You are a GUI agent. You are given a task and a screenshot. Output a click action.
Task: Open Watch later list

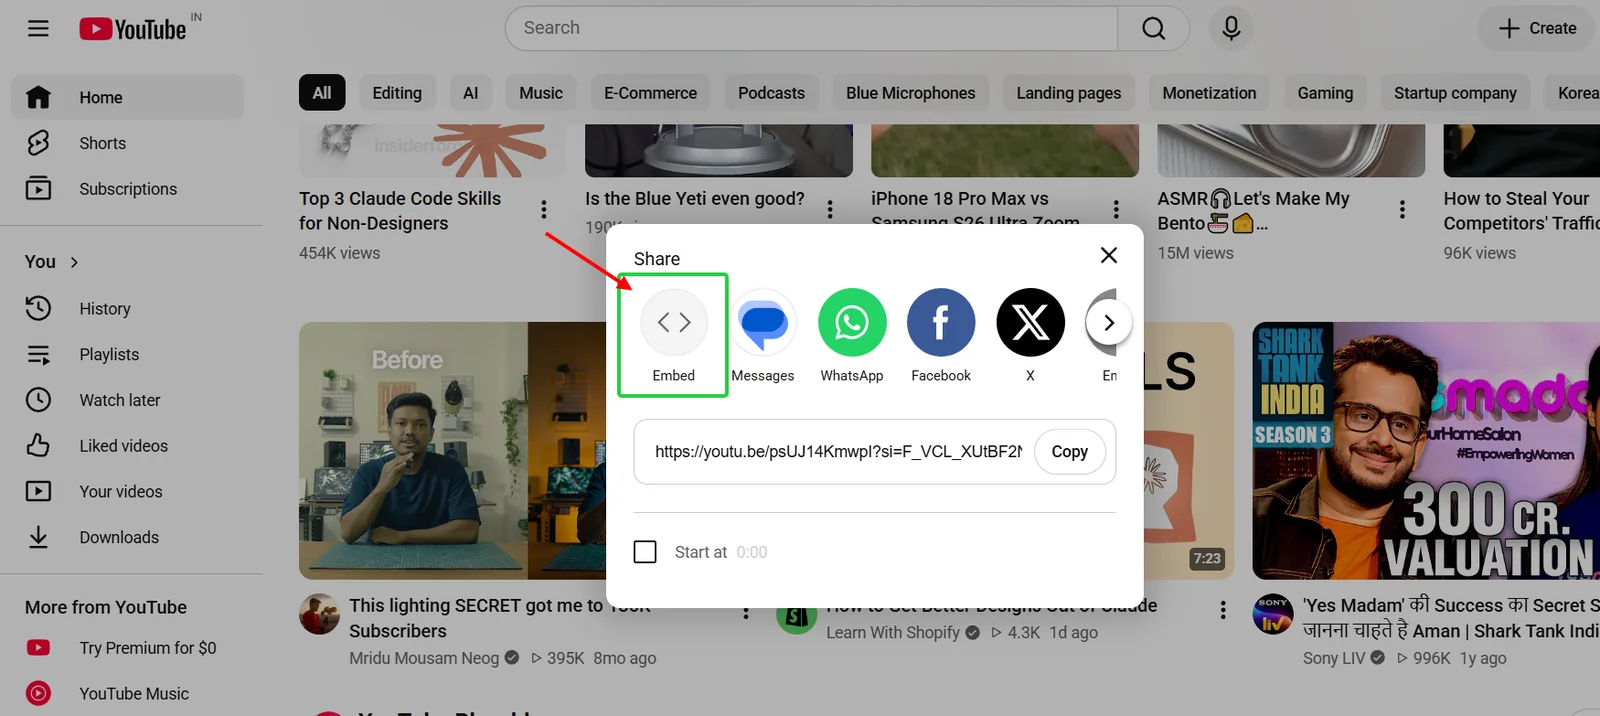[x=128, y=400]
